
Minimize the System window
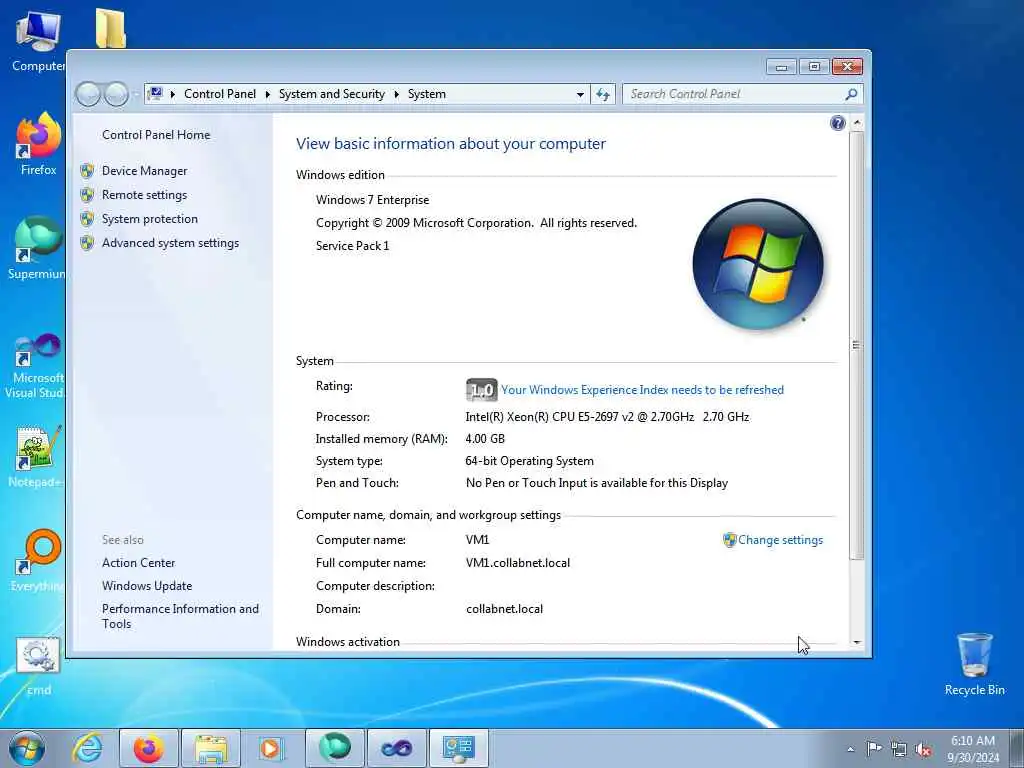[x=781, y=67]
